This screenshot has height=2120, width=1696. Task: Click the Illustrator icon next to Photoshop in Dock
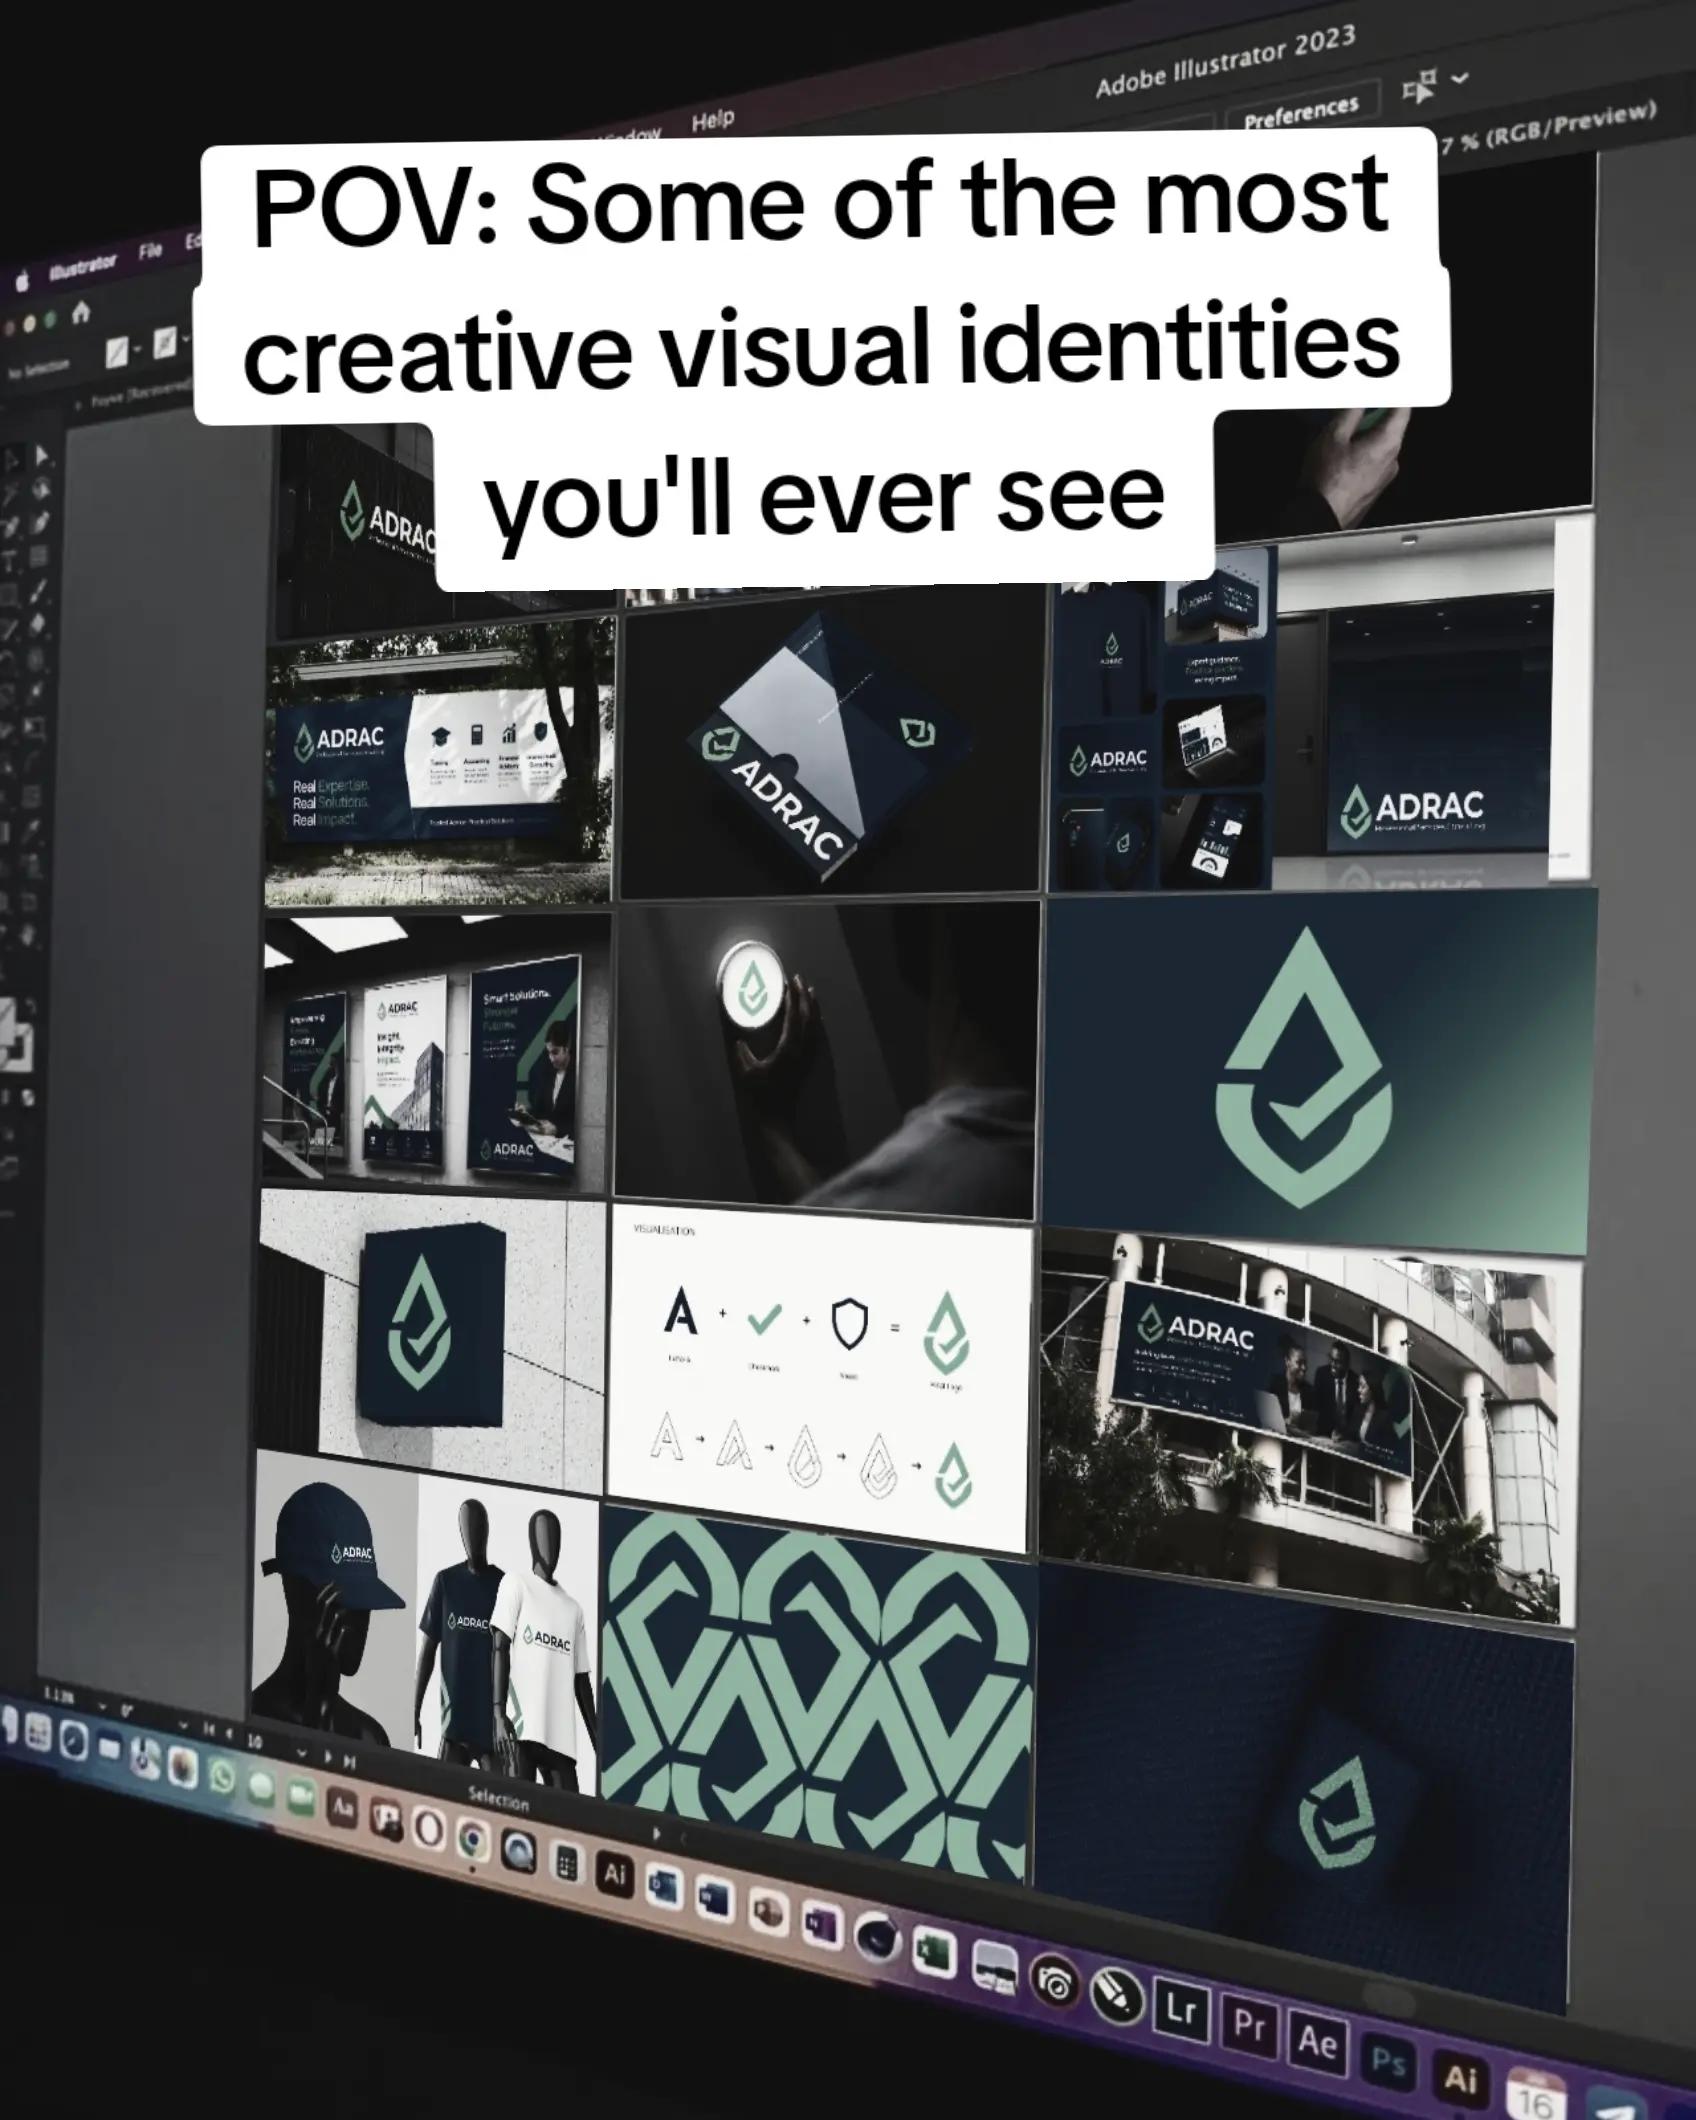[1461, 2078]
